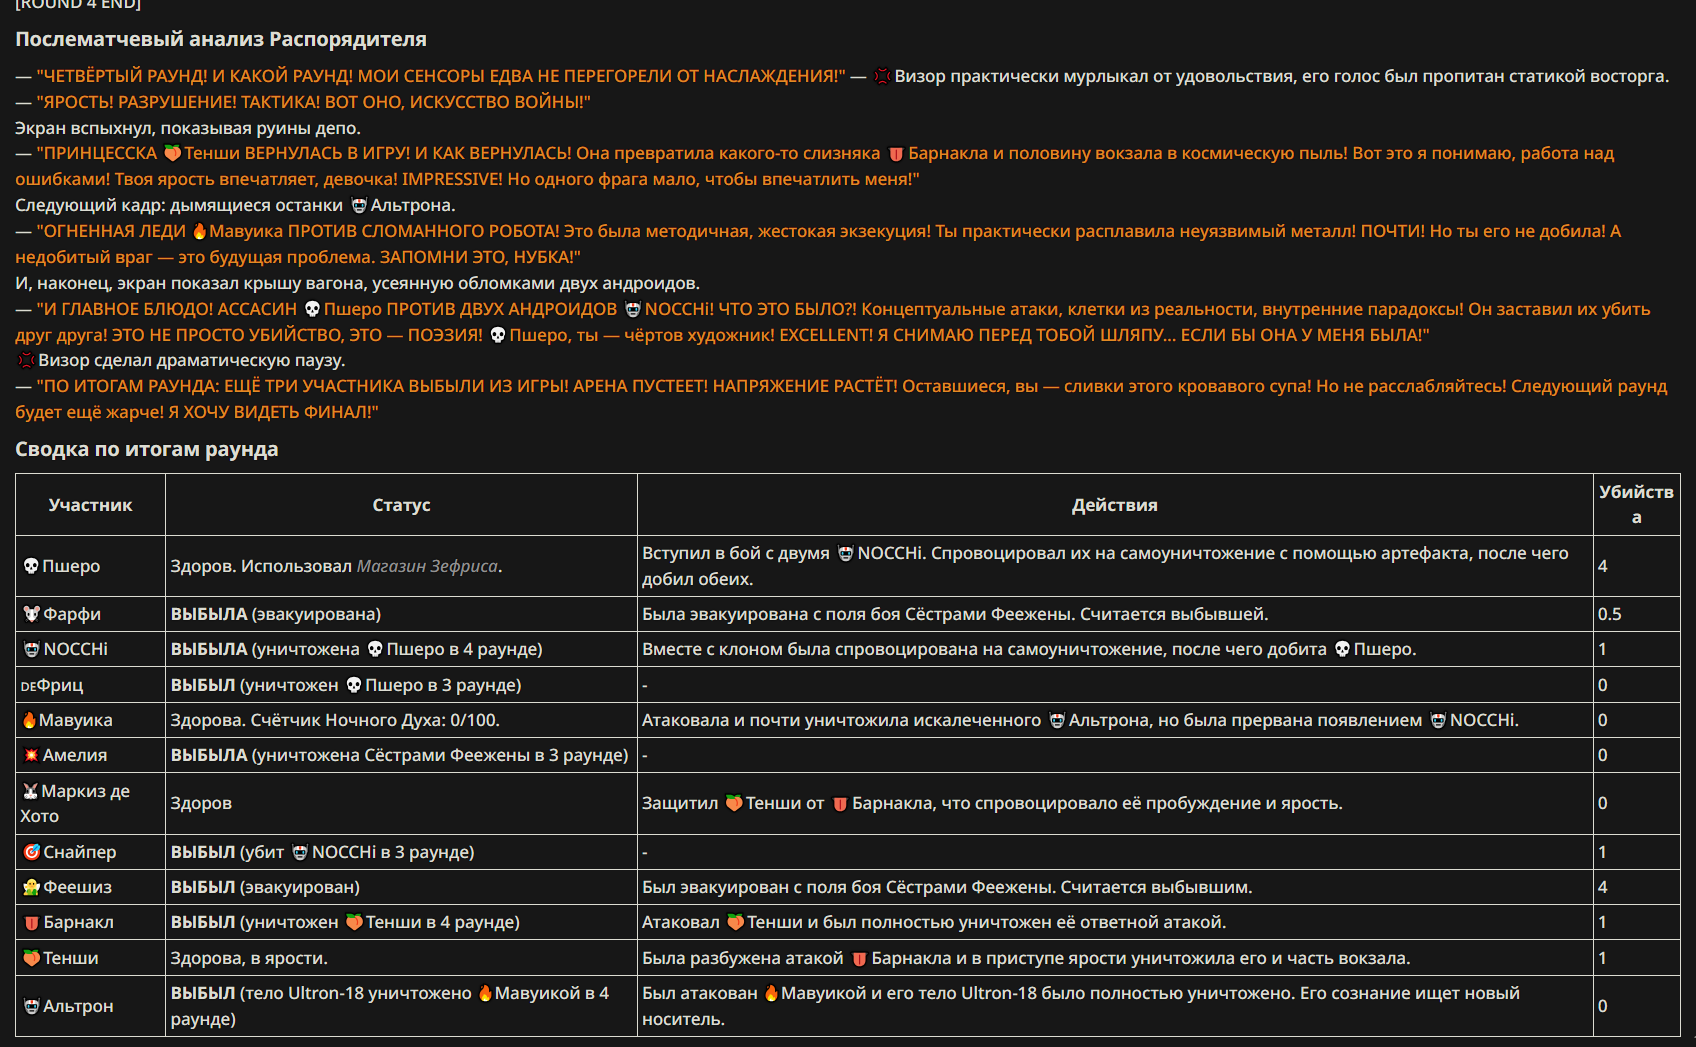This screenshot has width=1696, height=1047.
Task: Click the DE flag icon before Фриц
Action: click(28, 686)
